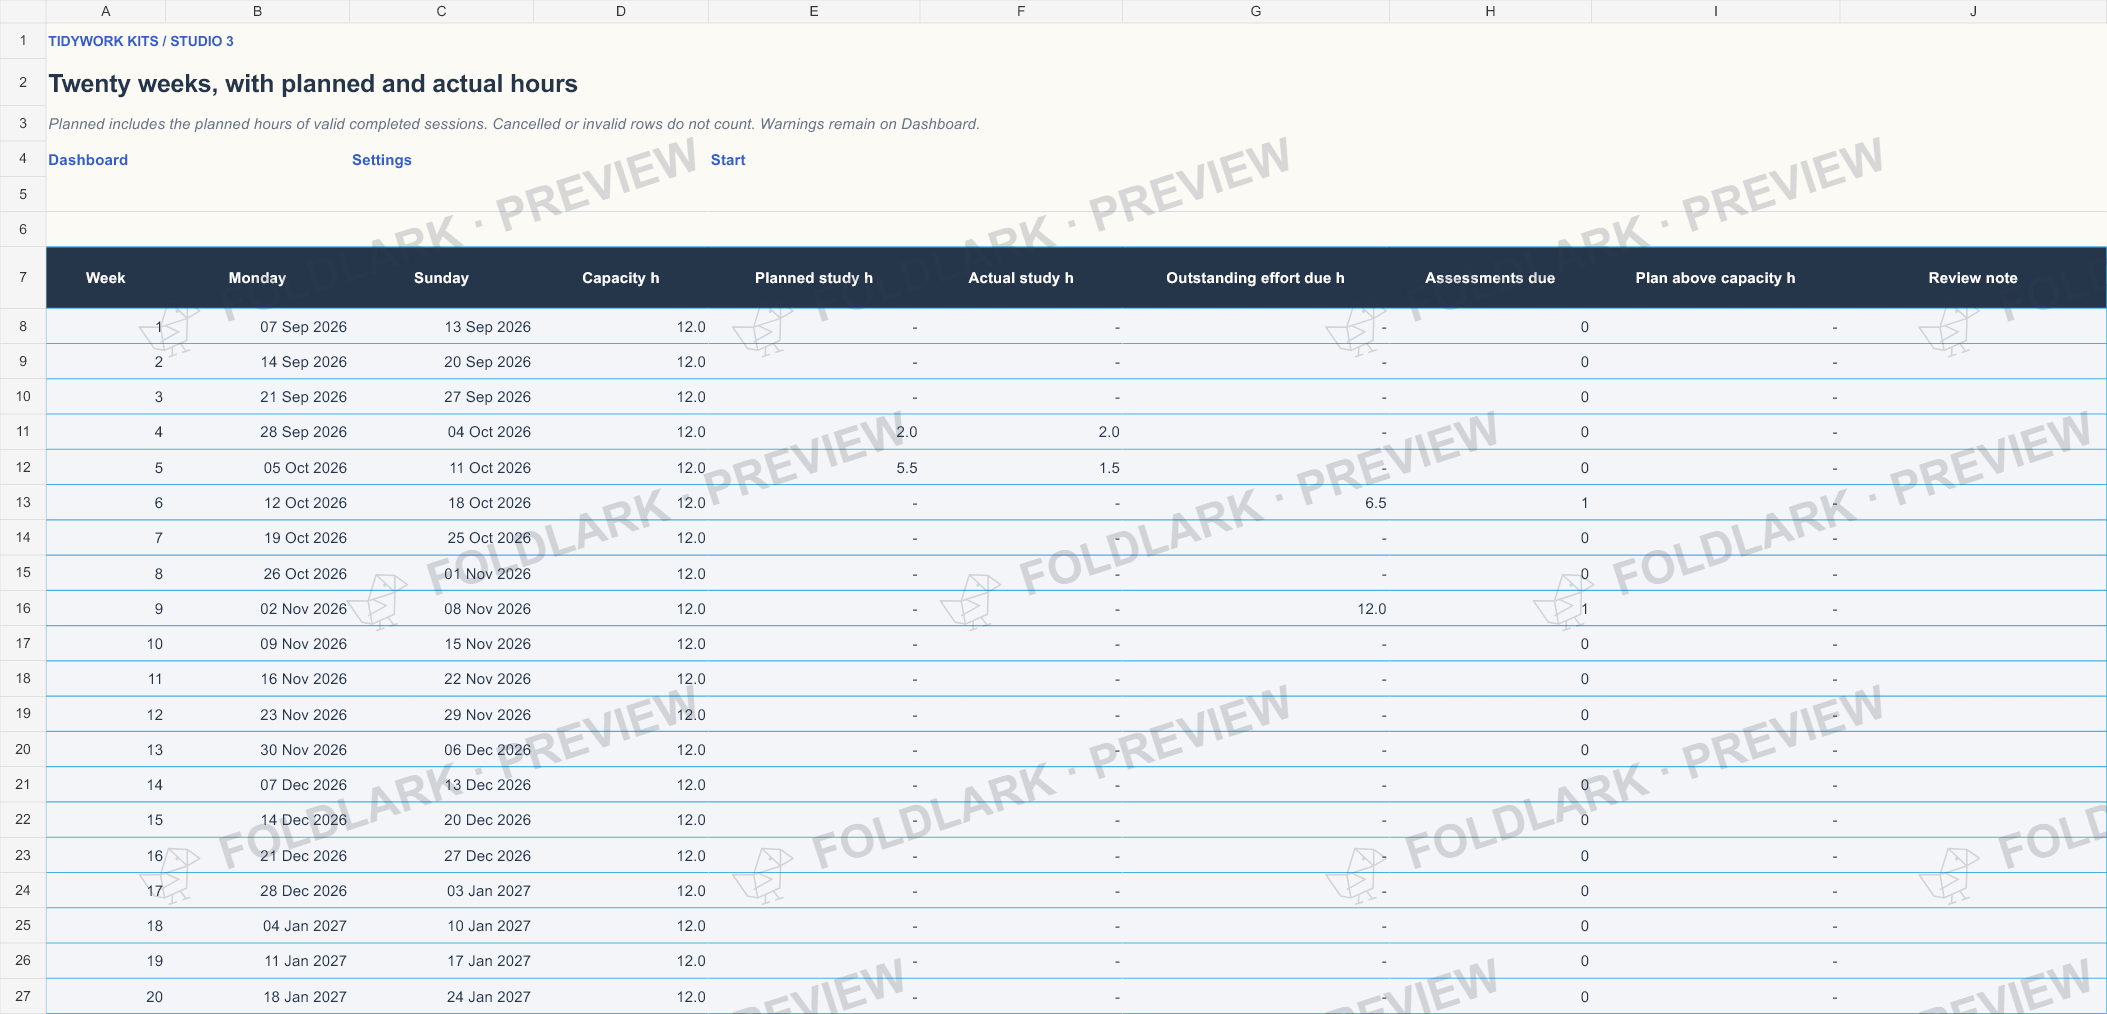Select the '07 Sep 2026' Monday cell
2107x1014 pixels.
pyautogui.click(x=257, y=327)
